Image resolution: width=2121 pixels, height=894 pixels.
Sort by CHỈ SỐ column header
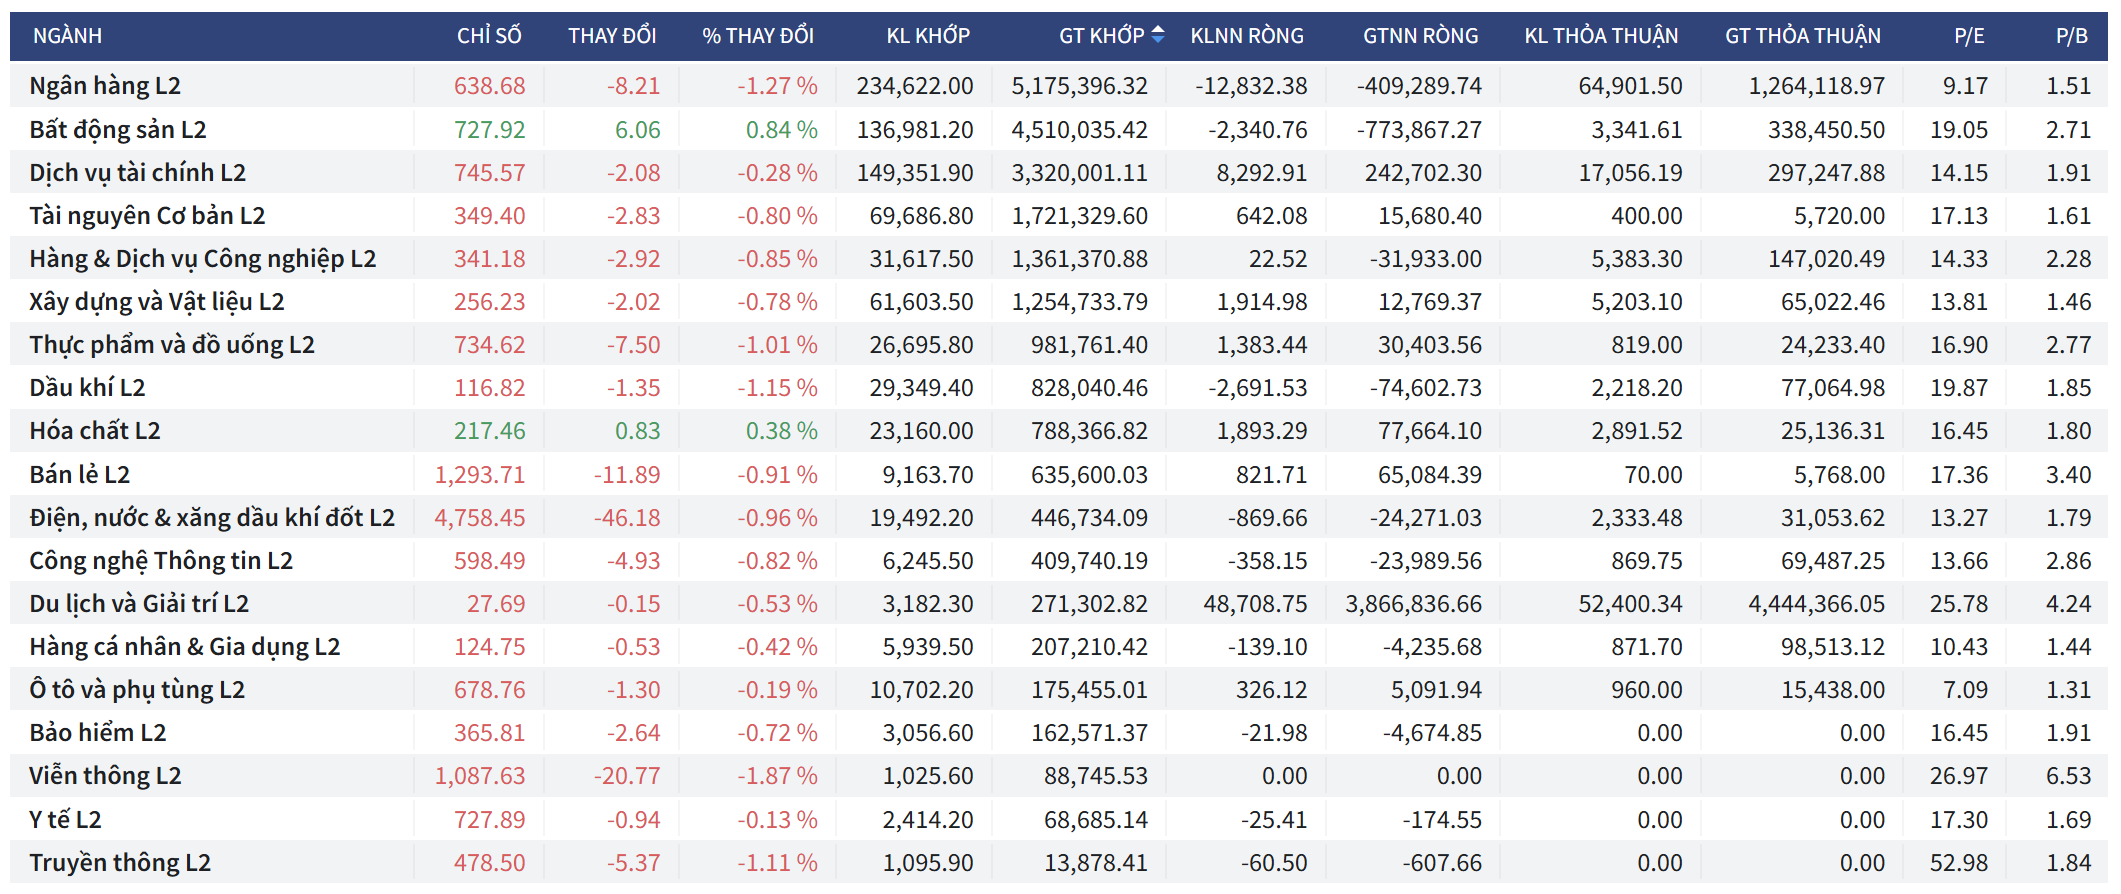[x=489, y=36]
